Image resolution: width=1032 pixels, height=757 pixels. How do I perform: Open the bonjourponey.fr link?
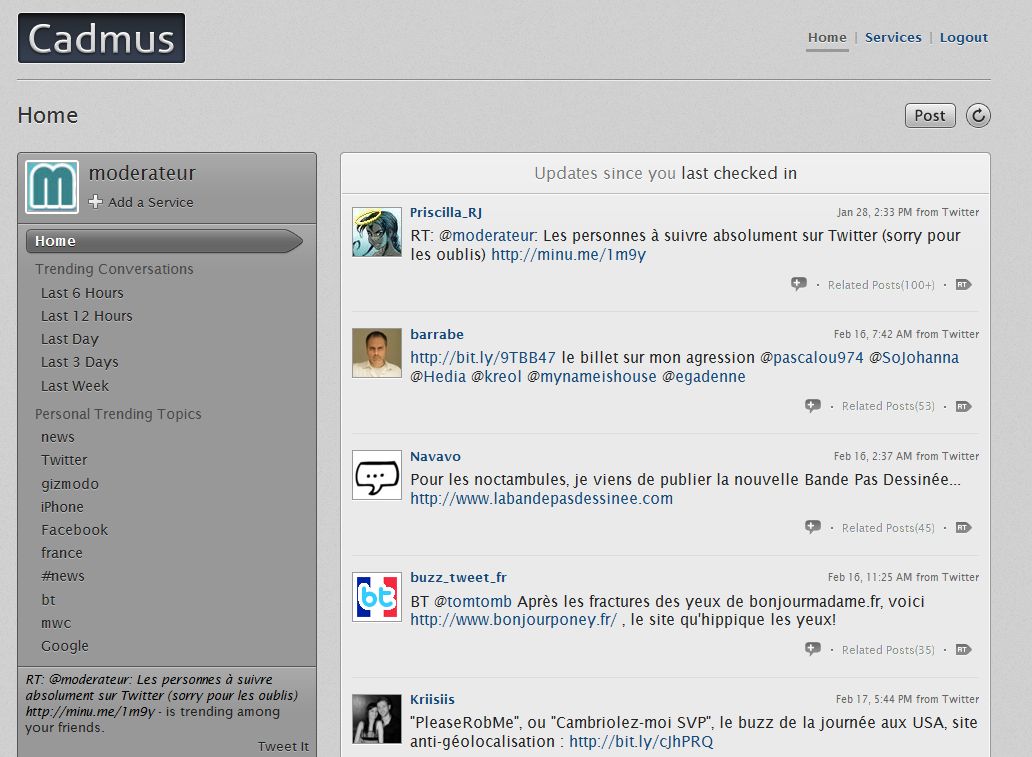(x=513, y=619)
